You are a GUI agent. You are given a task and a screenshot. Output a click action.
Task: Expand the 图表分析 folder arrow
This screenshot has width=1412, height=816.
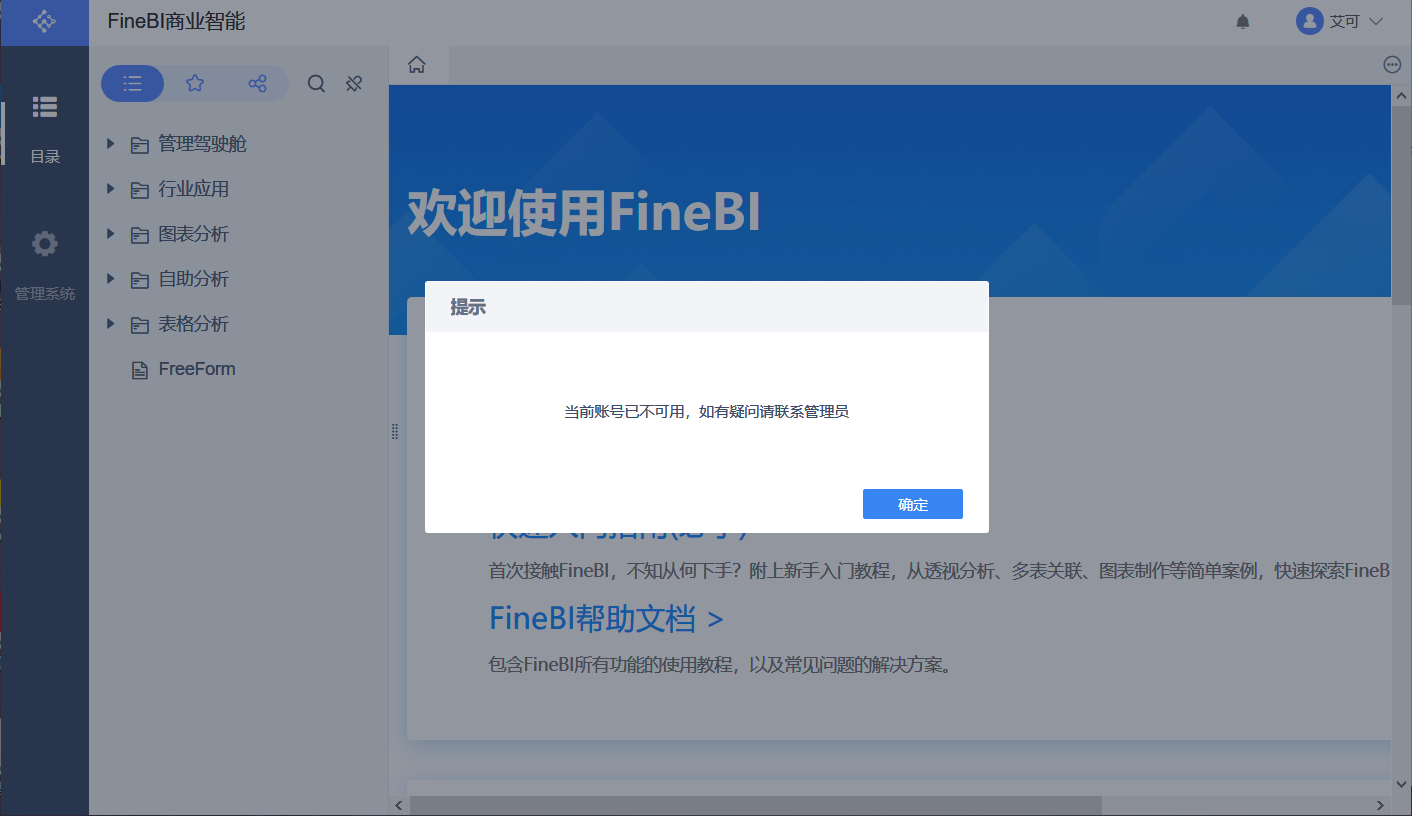[x=111, y=234]
